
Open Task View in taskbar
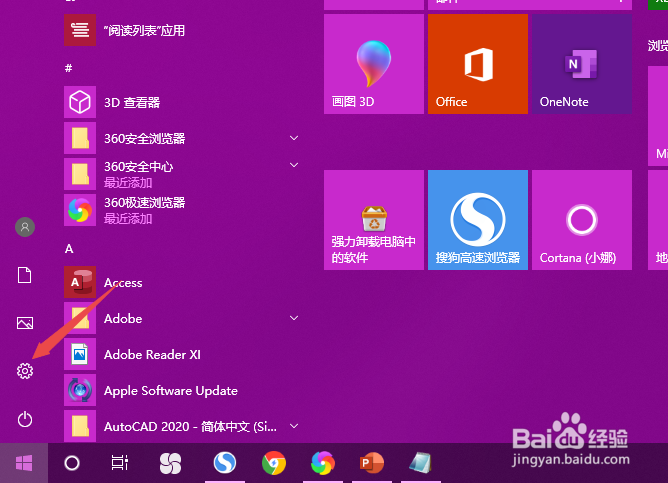[x=120, y=463]
